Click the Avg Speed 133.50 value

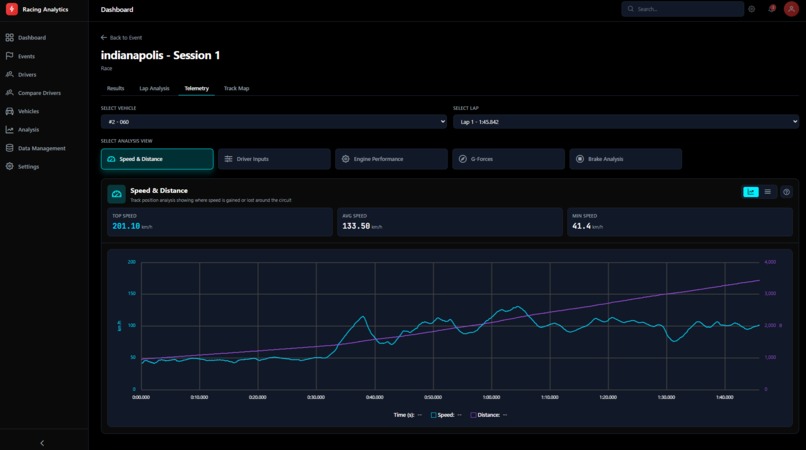[356, 226]
